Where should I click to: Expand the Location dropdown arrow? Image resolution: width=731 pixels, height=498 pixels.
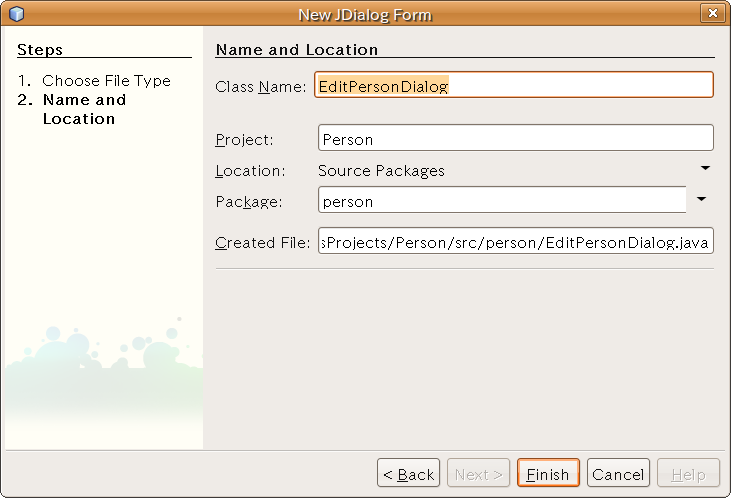pos(704,169)
